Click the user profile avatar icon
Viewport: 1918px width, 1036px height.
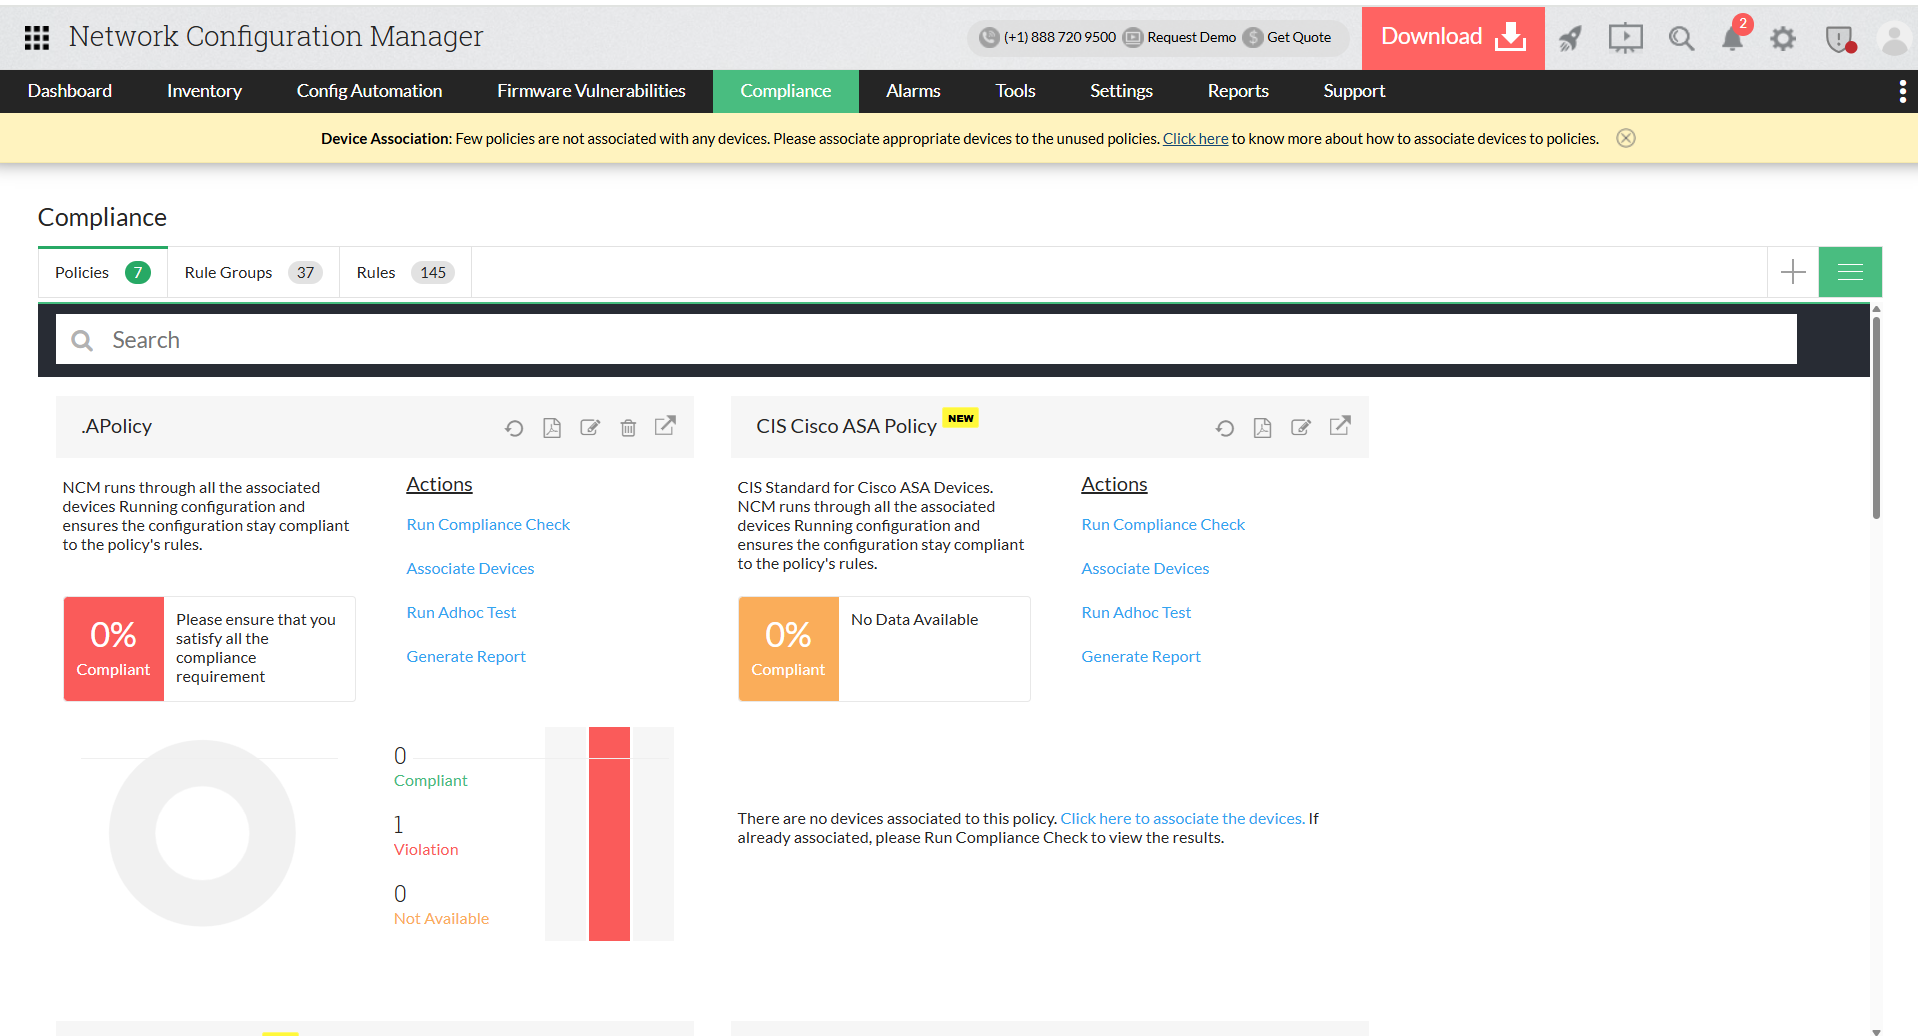(x=1893, y=38)
